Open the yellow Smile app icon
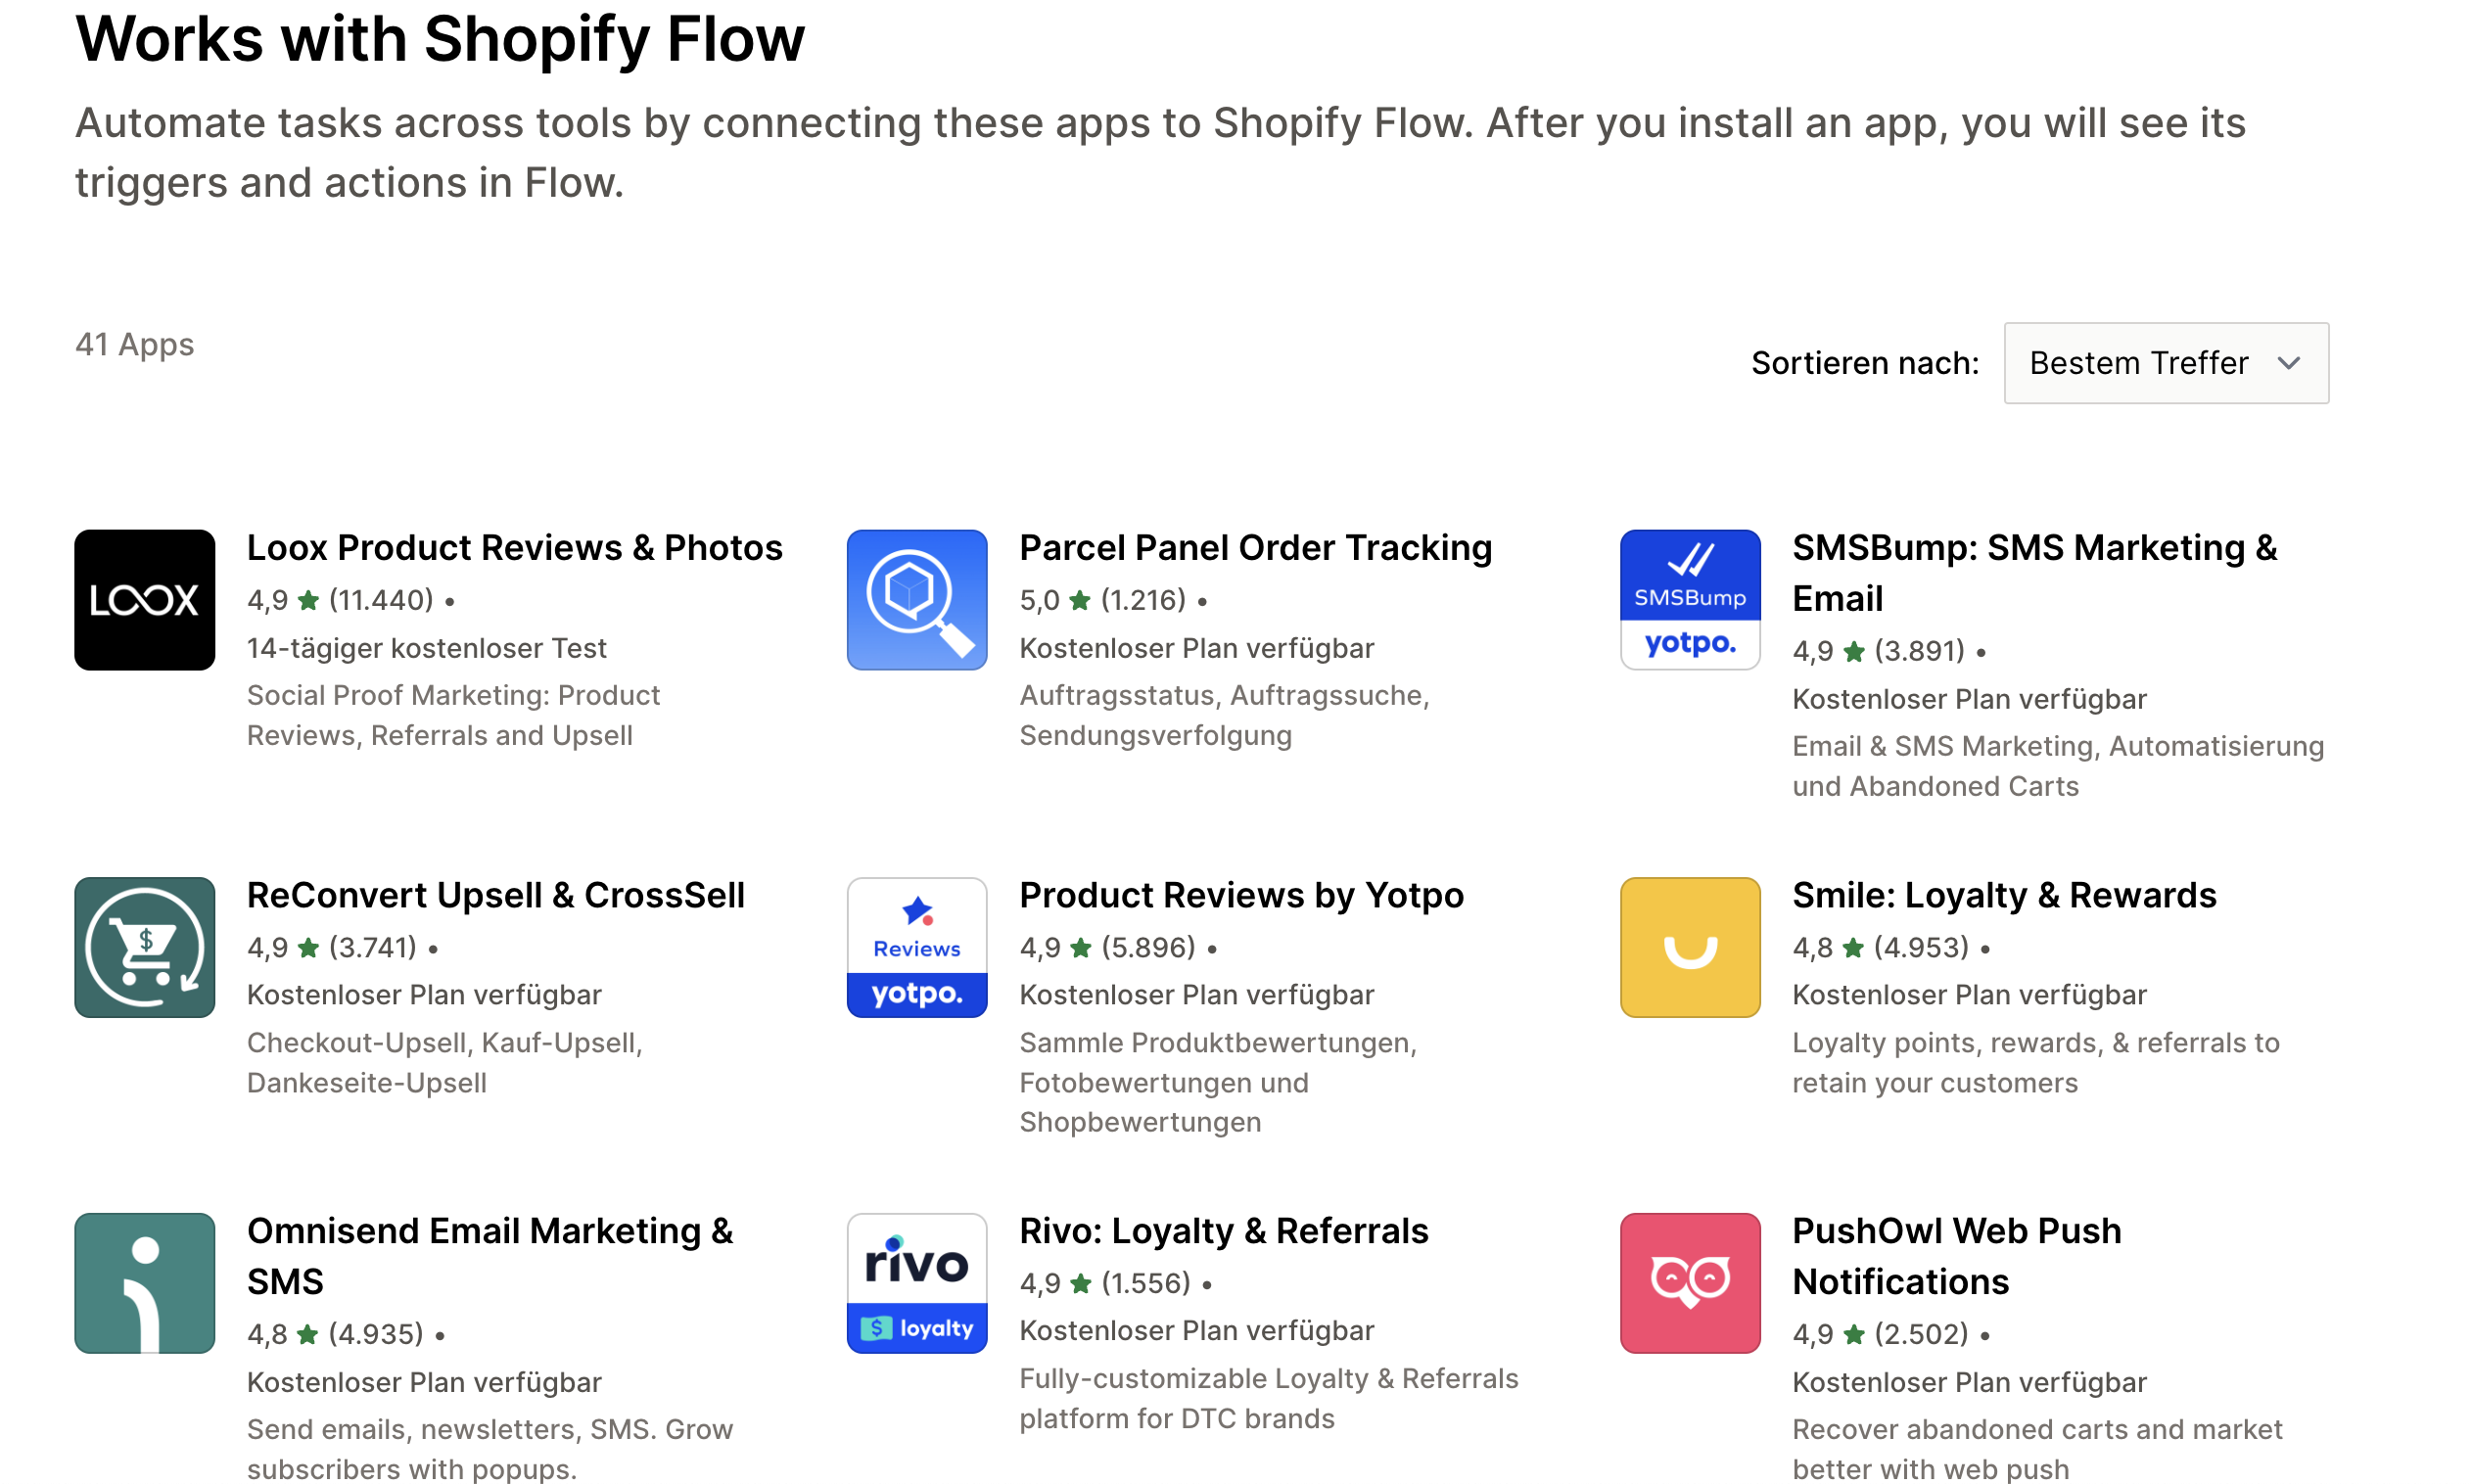This screenshot has width=2471, height=1484. [x=1689, y=946]
